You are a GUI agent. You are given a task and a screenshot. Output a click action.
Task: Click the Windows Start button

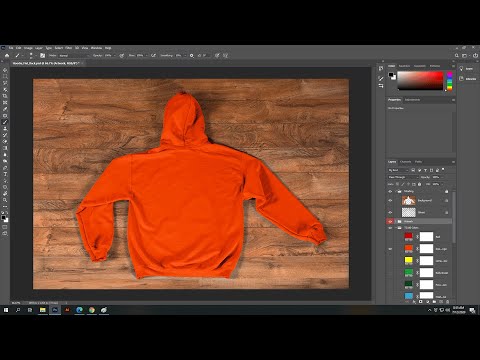click(6, 310)
